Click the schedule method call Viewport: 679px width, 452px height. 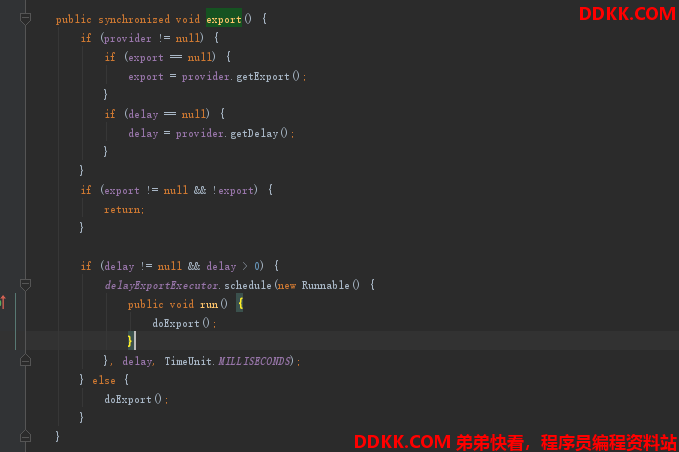[248, 285]
